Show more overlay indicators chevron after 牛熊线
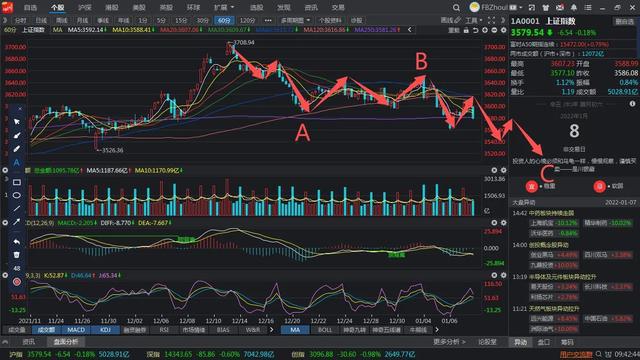 tap(437, 330)
